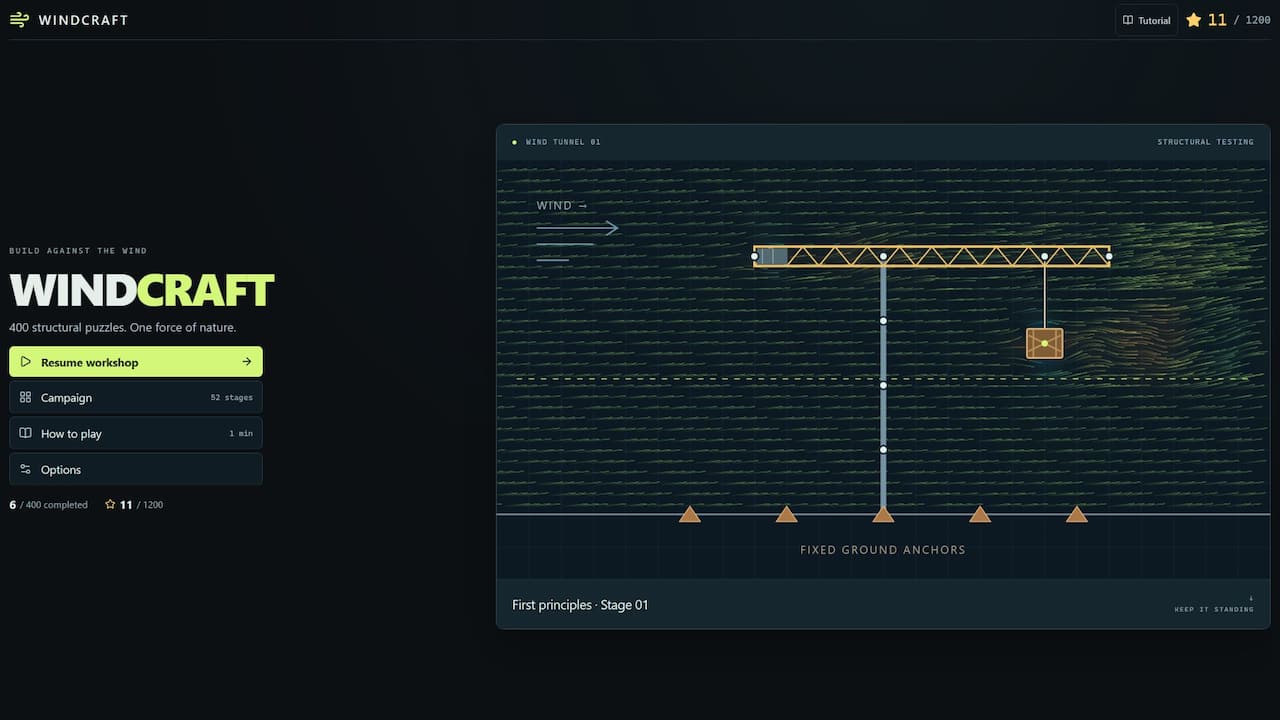
Task: Open Options menu item
Action: click(136, 469)
